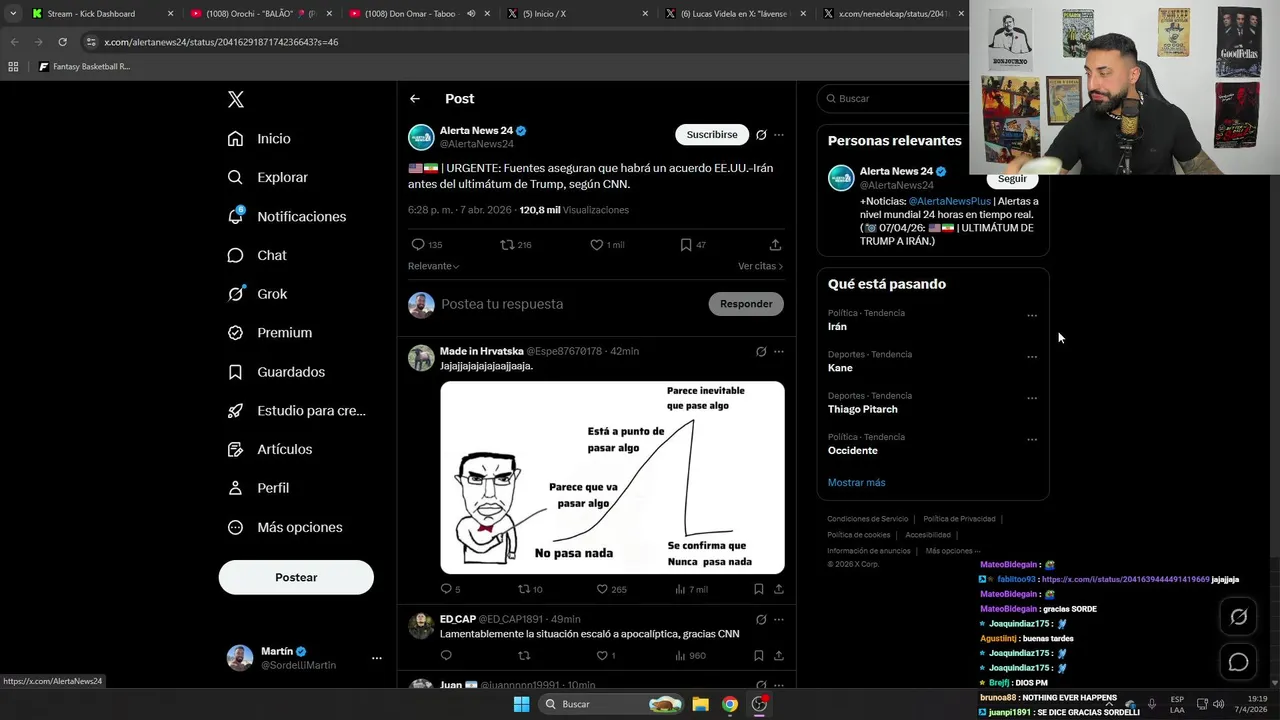Click the browser address bar URL
The width and height of the screenshot is (1280, 720).
click(x=221, y=42)
